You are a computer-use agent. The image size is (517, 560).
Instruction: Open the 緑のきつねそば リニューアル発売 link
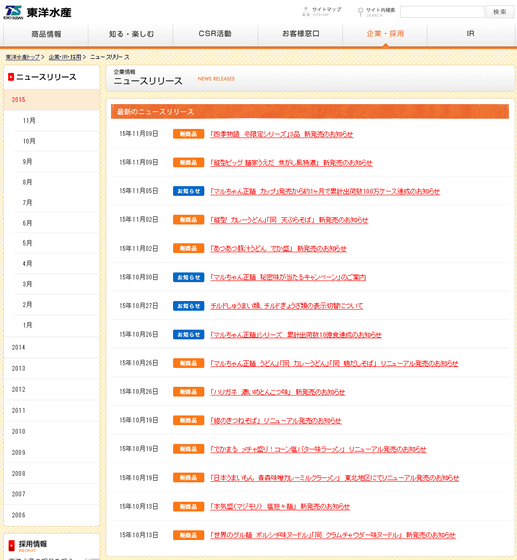pos(276,420)
